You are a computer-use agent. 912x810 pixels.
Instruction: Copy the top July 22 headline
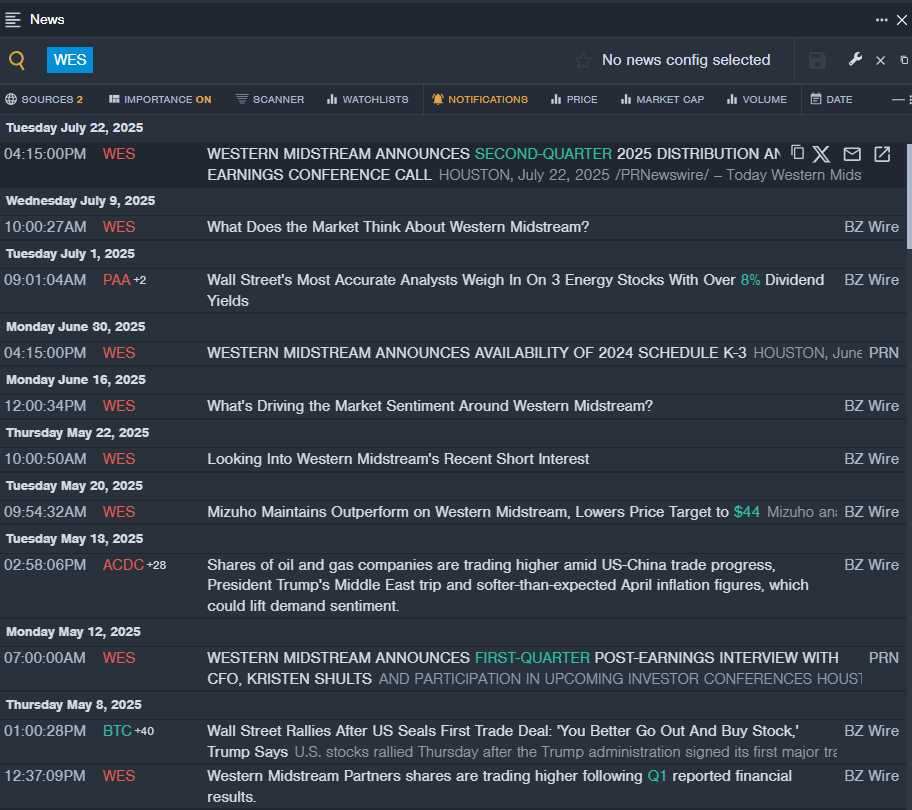797,153
